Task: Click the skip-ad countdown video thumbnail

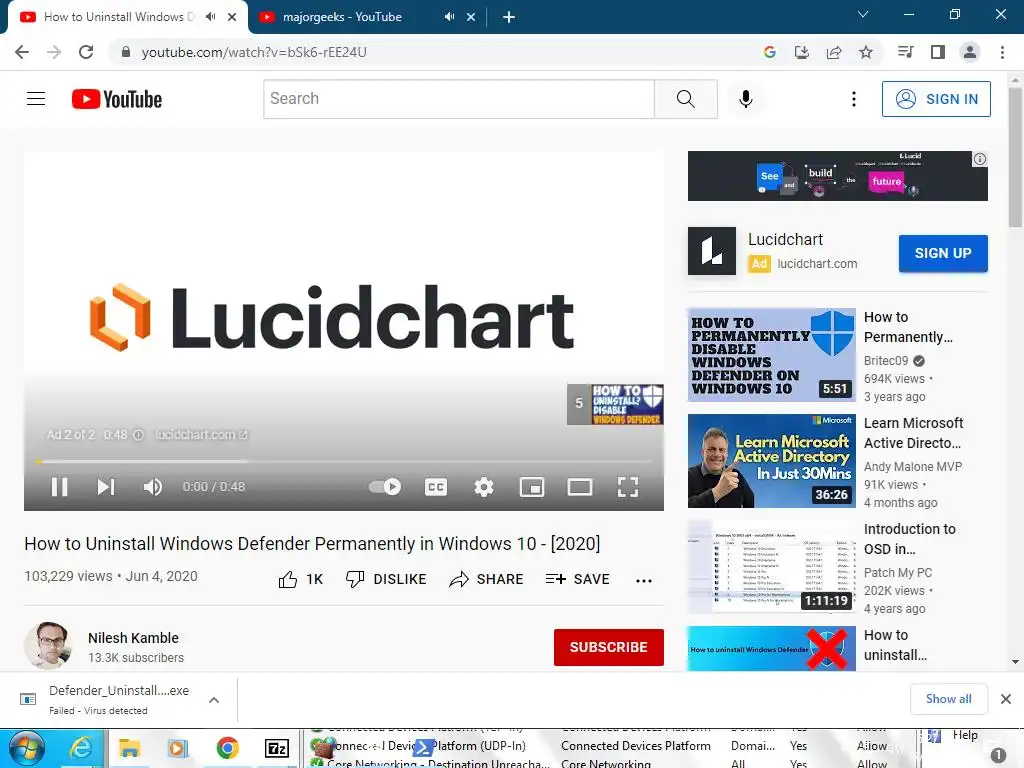Action: (616, 404)
